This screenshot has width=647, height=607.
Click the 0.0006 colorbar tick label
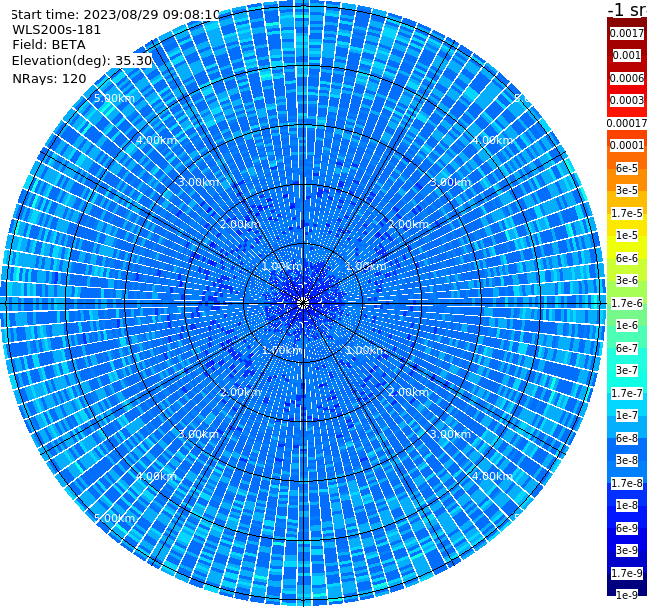(626, 78)
